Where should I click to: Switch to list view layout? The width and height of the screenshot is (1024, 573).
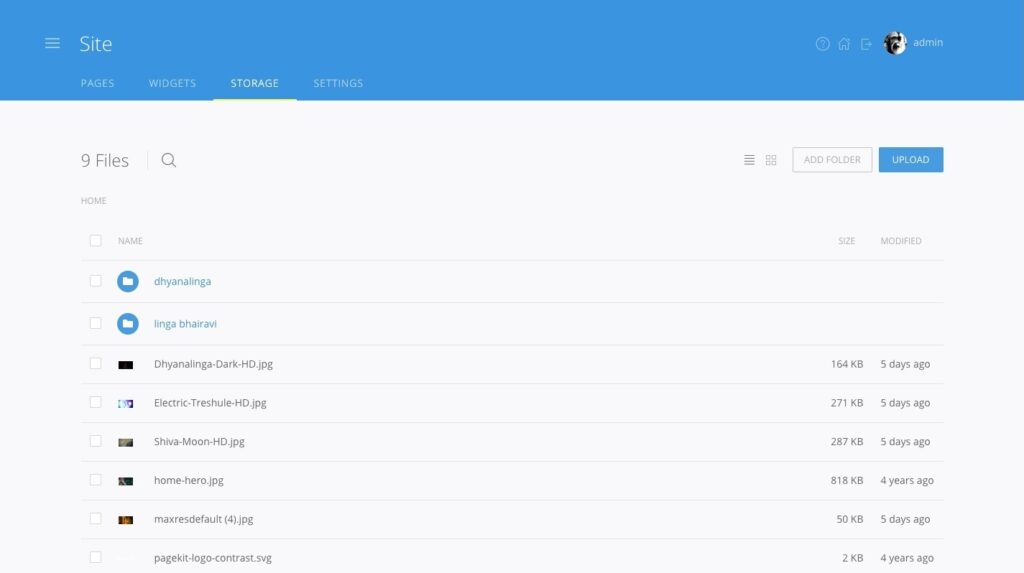[x=749, y=160]
